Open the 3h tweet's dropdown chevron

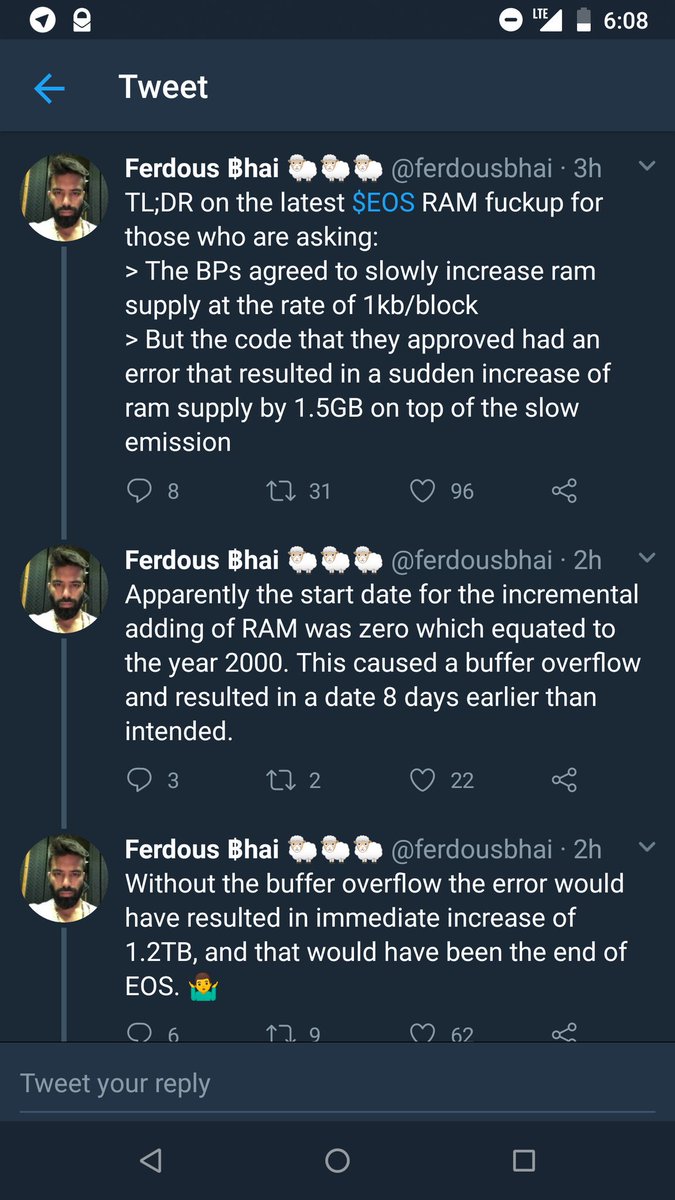(646, 166)
